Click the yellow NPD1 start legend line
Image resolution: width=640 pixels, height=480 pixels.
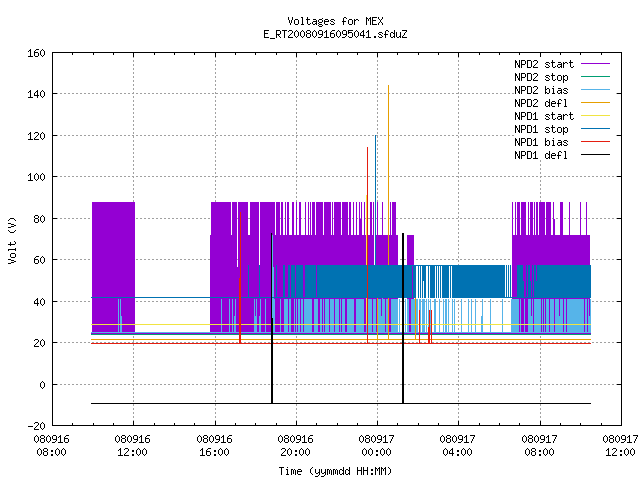596,116
